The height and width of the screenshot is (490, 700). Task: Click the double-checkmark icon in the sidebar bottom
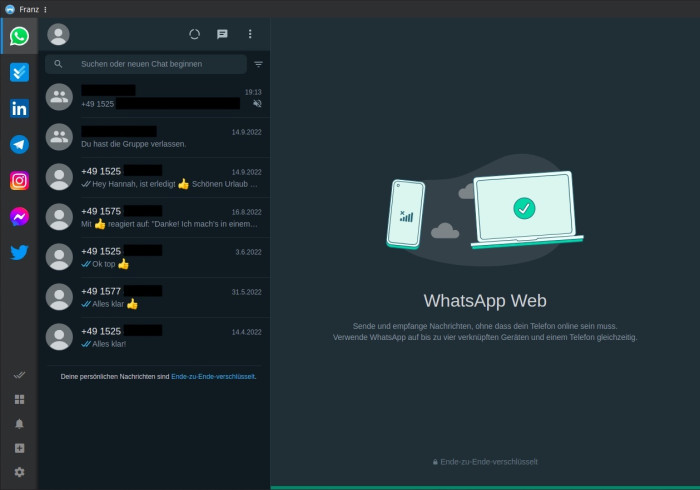(19, 375)
